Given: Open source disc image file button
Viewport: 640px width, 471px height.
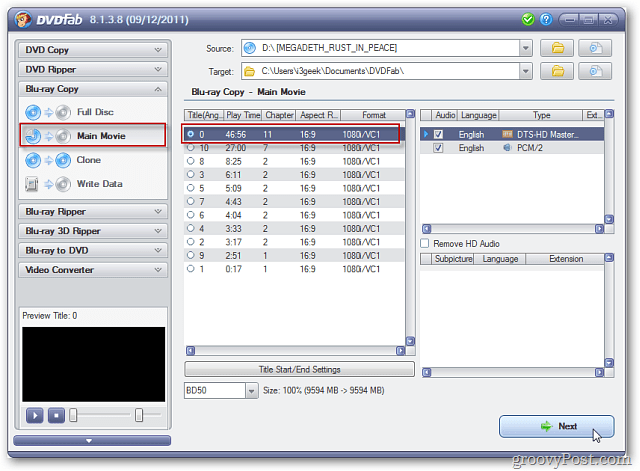Looking at the screenshot, I should pos(595,48).
